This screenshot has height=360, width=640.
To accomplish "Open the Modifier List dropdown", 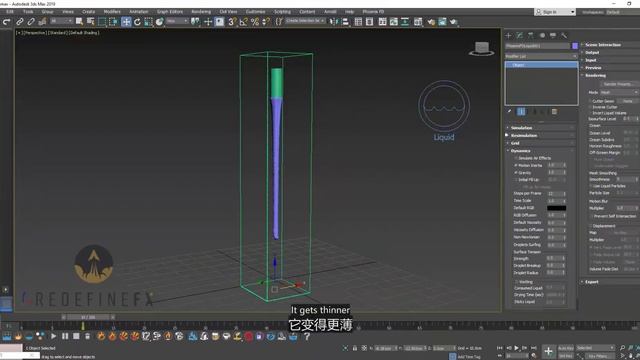I will [x=541, y=56].
